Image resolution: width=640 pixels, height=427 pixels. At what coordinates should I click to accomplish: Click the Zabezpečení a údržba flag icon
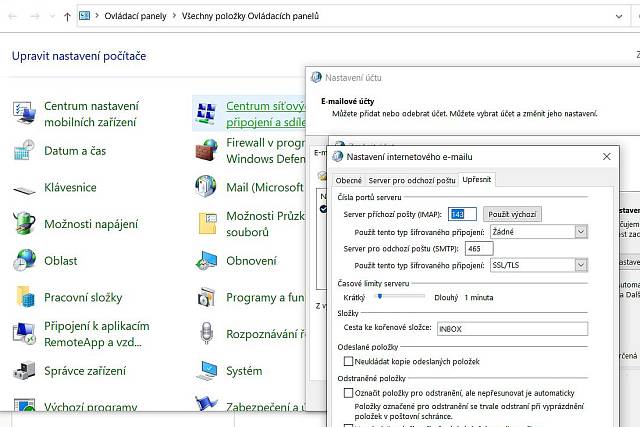tap(206, 403)
